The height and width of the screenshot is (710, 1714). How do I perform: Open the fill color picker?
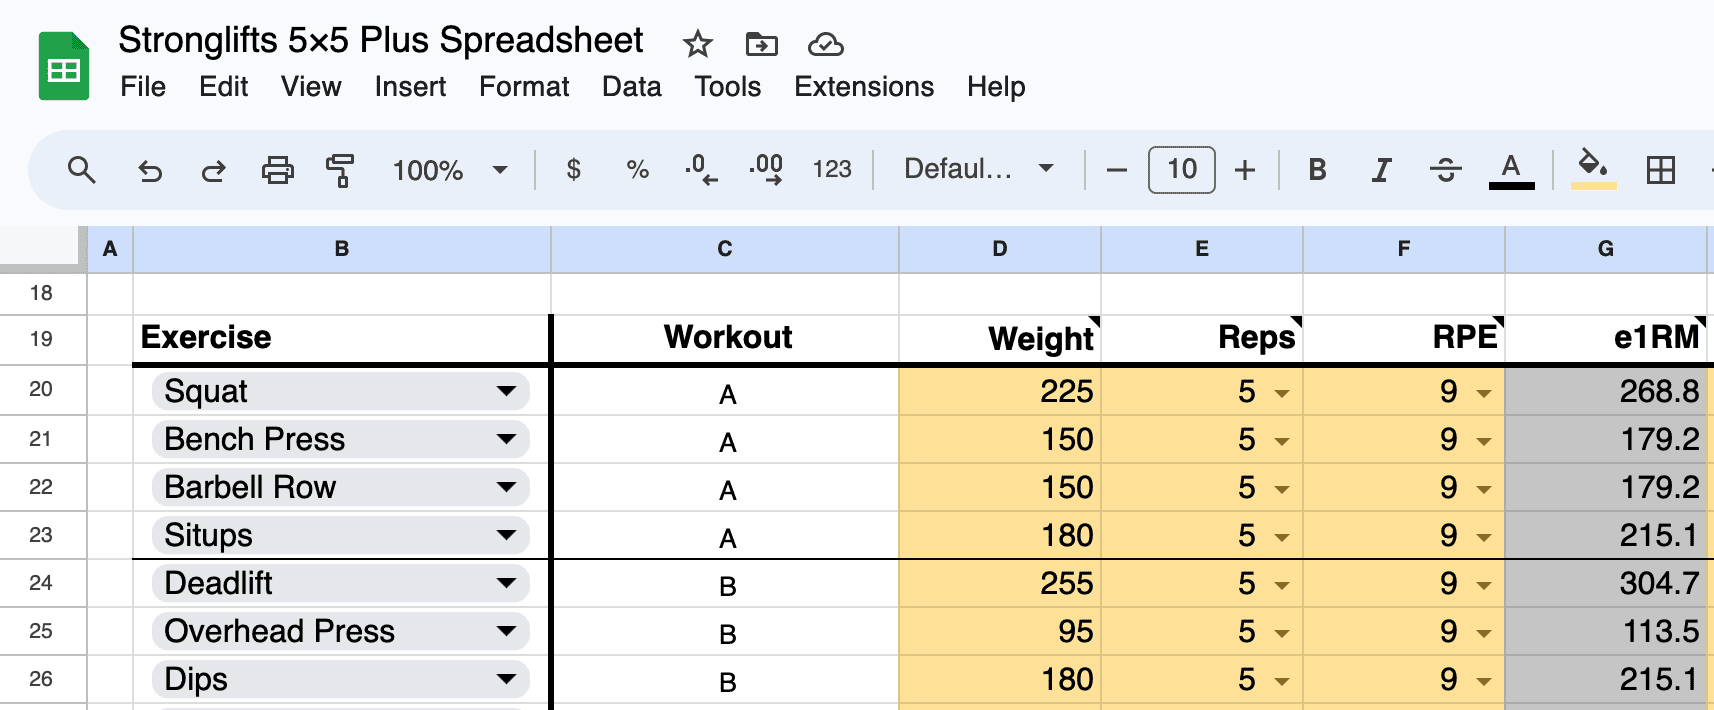point(1594,169)
